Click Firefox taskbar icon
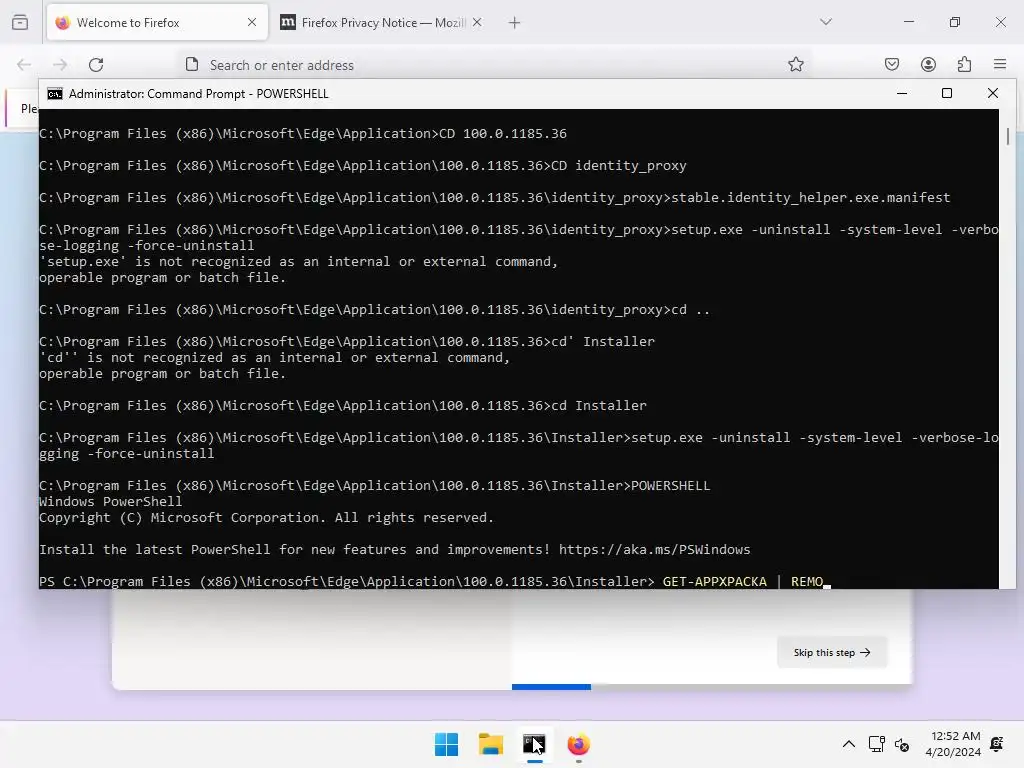Screen dimensions: 1024x768 (579, 744)
